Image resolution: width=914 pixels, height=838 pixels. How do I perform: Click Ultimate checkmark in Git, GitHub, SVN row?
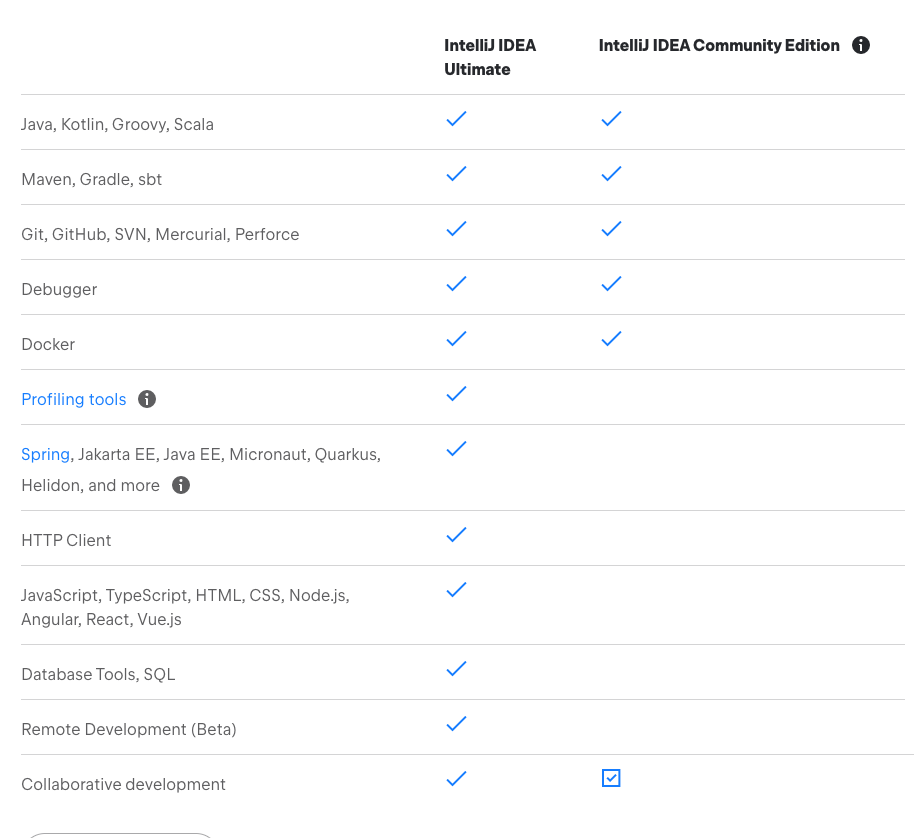click(456, 228)
